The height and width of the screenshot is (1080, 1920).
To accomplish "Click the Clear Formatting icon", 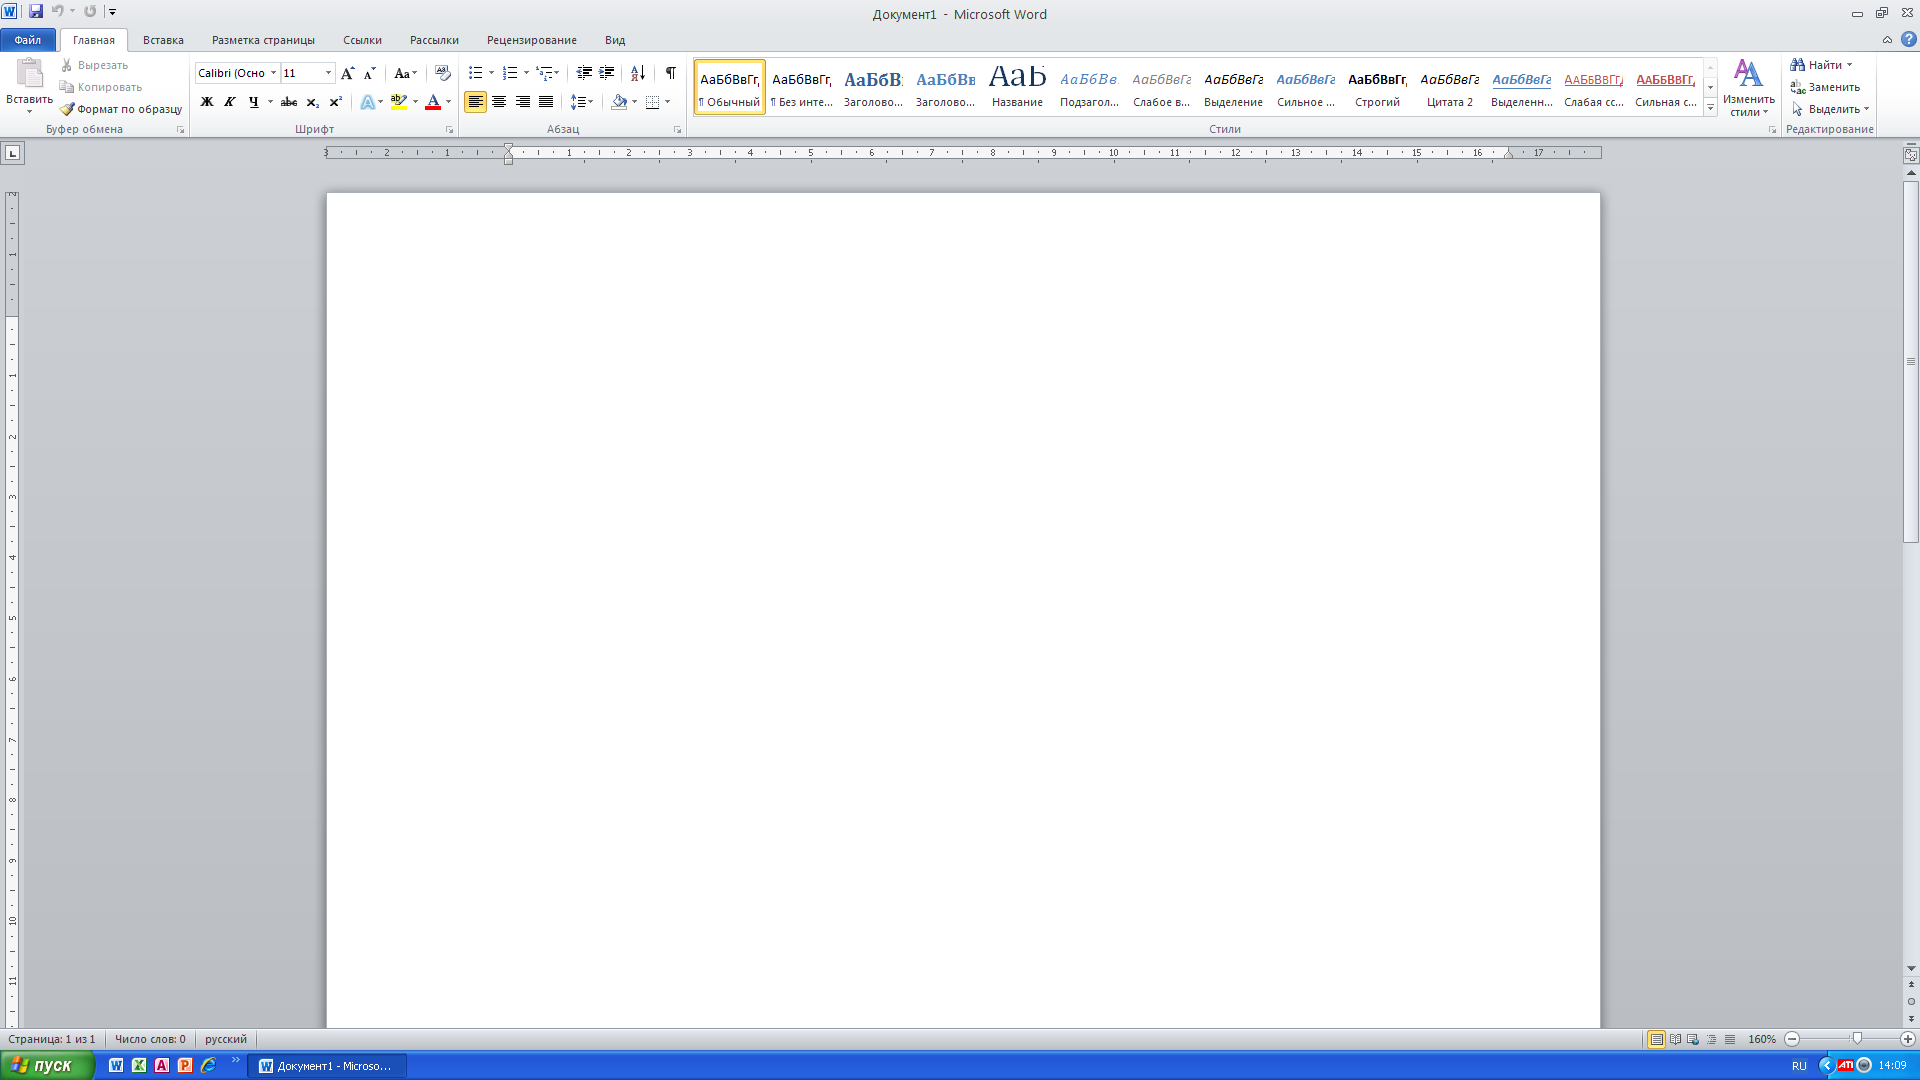I will 442,73.
